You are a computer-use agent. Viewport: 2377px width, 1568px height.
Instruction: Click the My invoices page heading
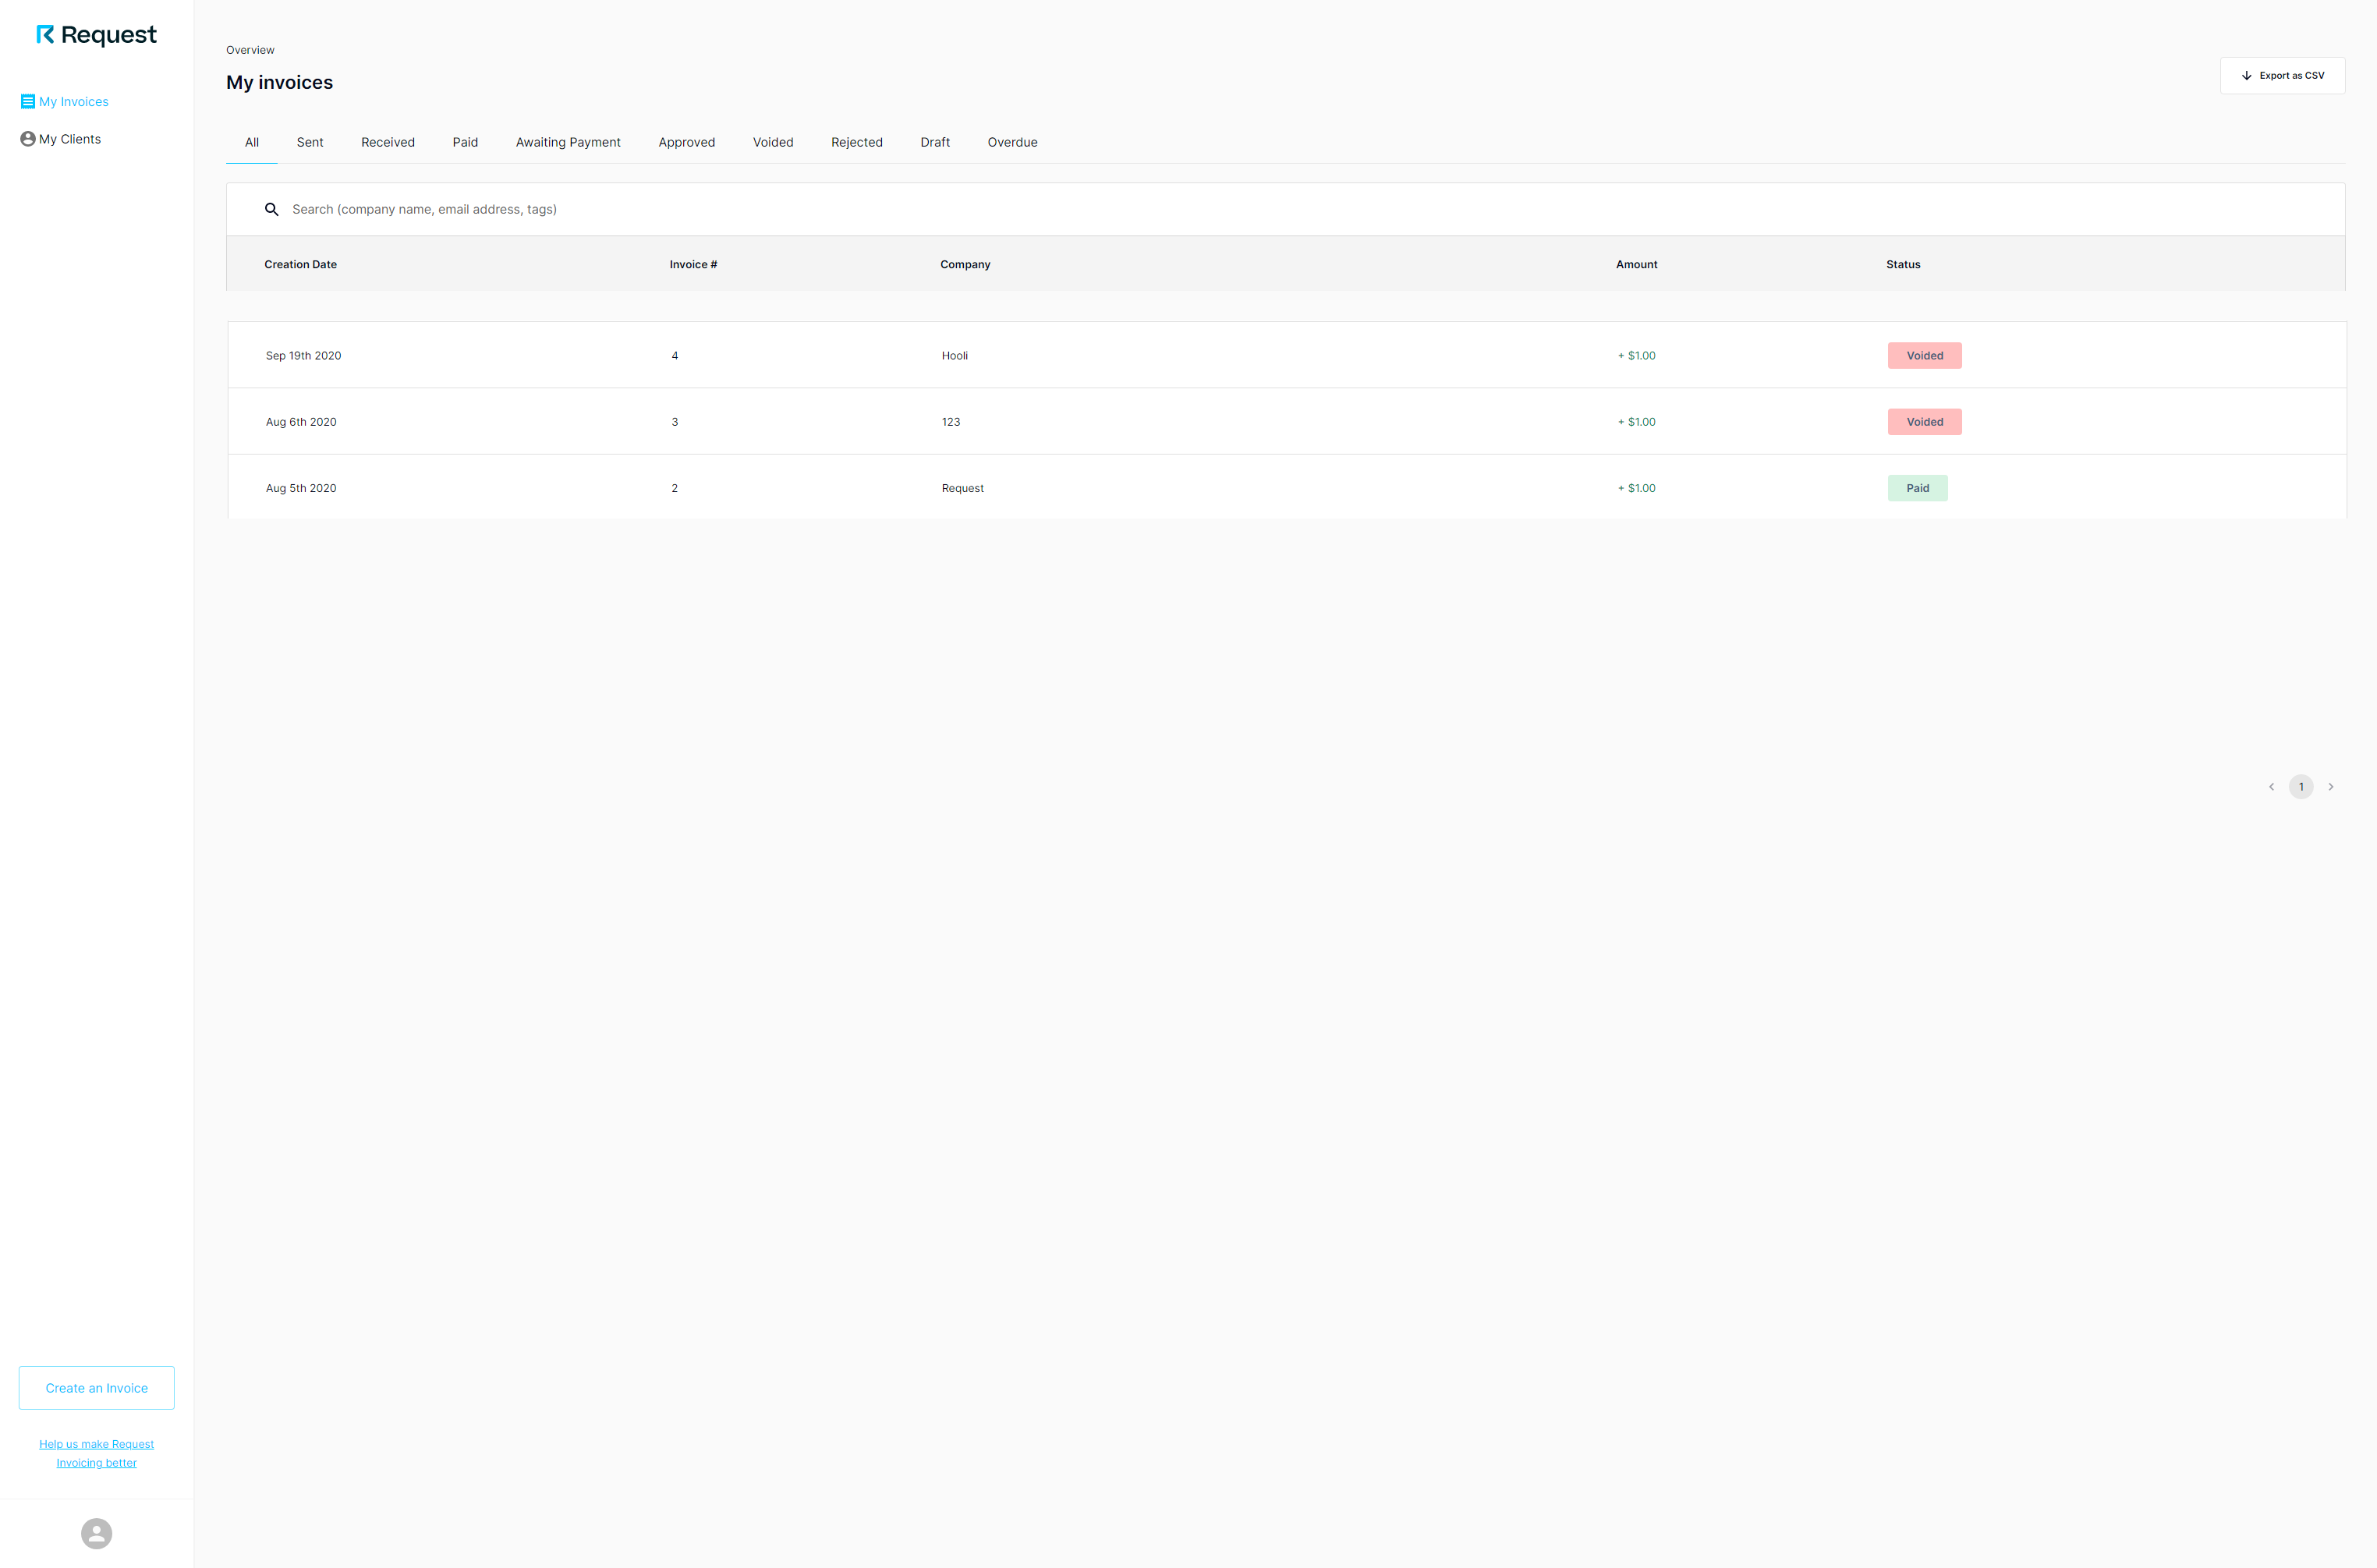tap(279, 82)
